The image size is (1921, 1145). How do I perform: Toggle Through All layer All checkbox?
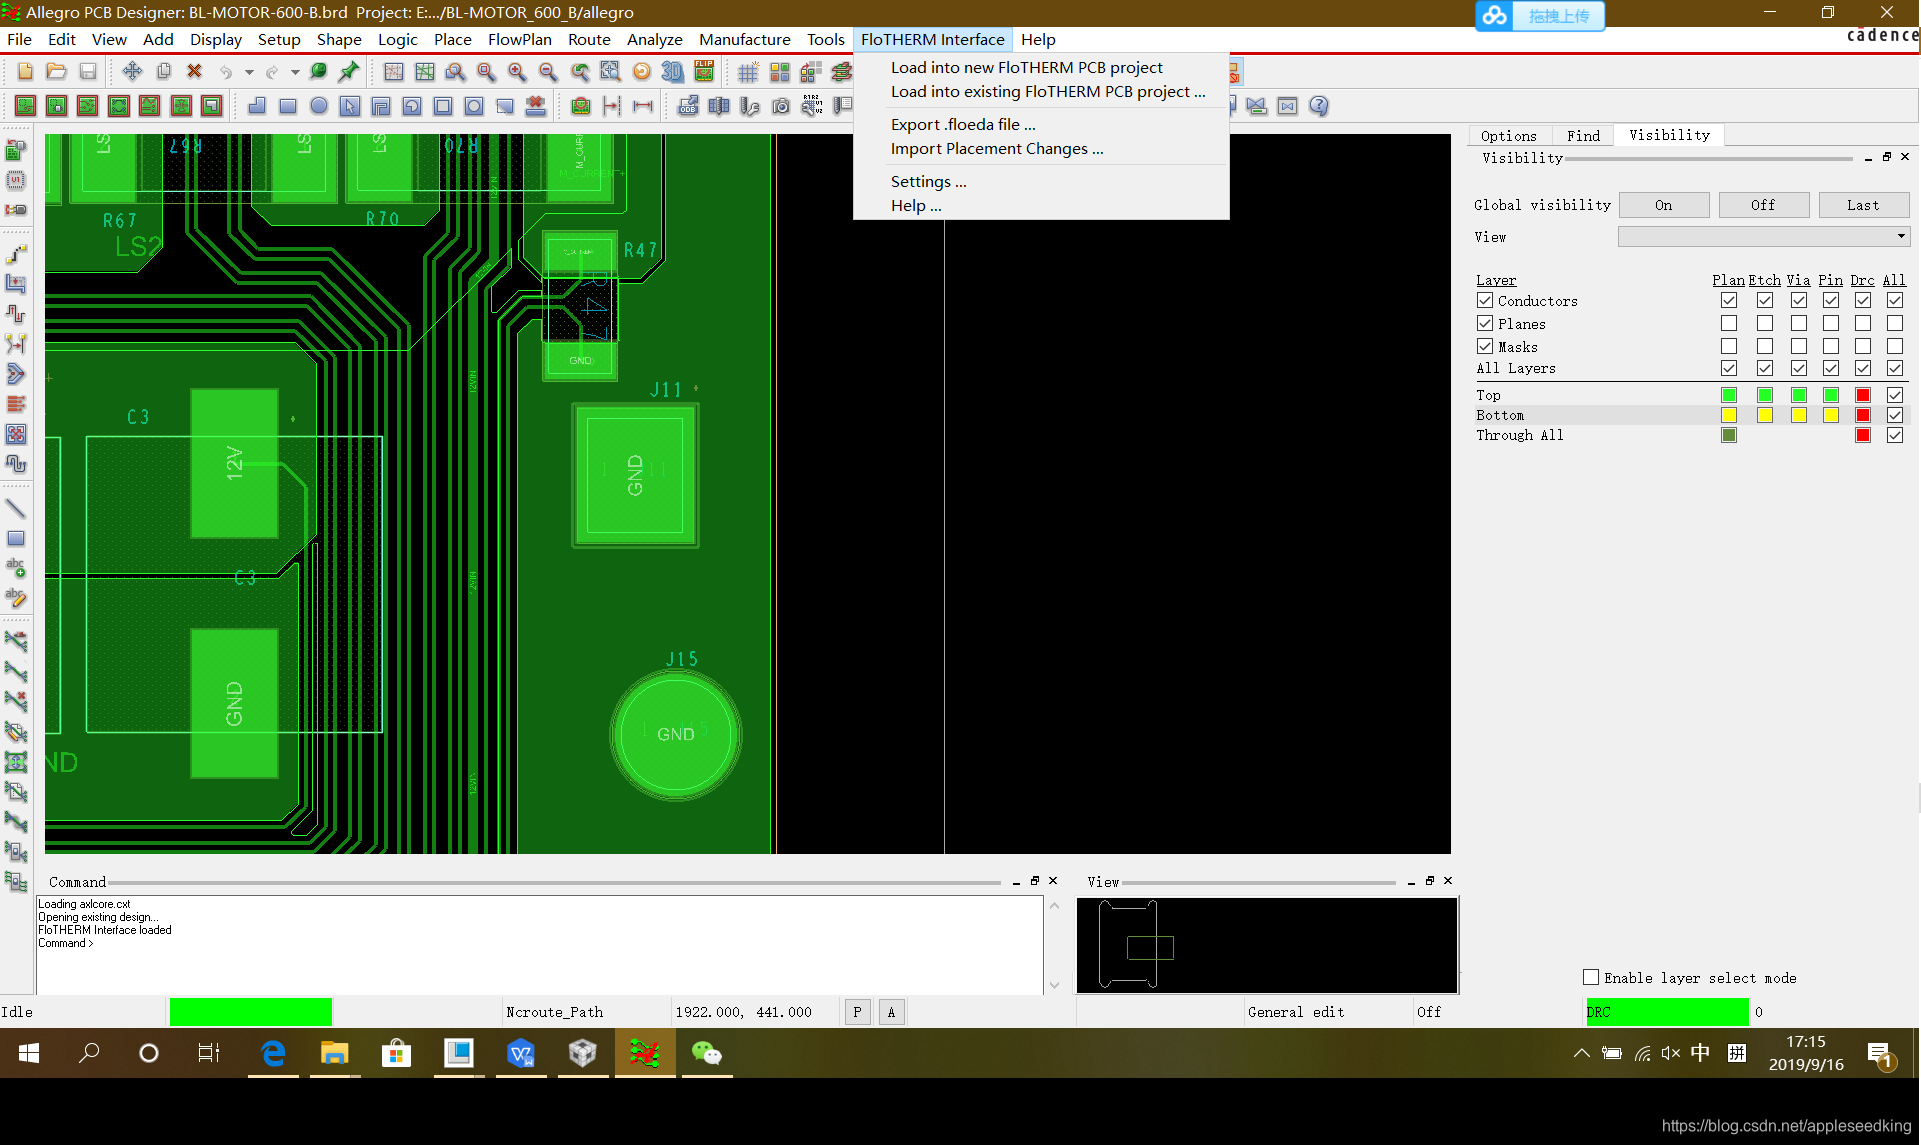pyautogui.click(x=1895, y=436)
